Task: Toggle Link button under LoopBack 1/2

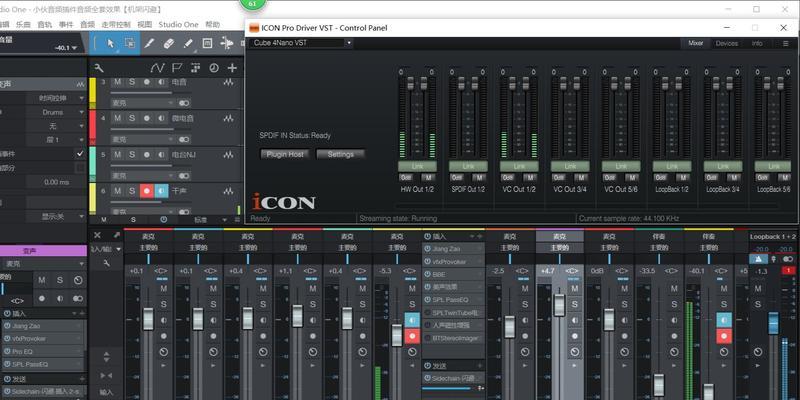Action: tap(672, 166)
